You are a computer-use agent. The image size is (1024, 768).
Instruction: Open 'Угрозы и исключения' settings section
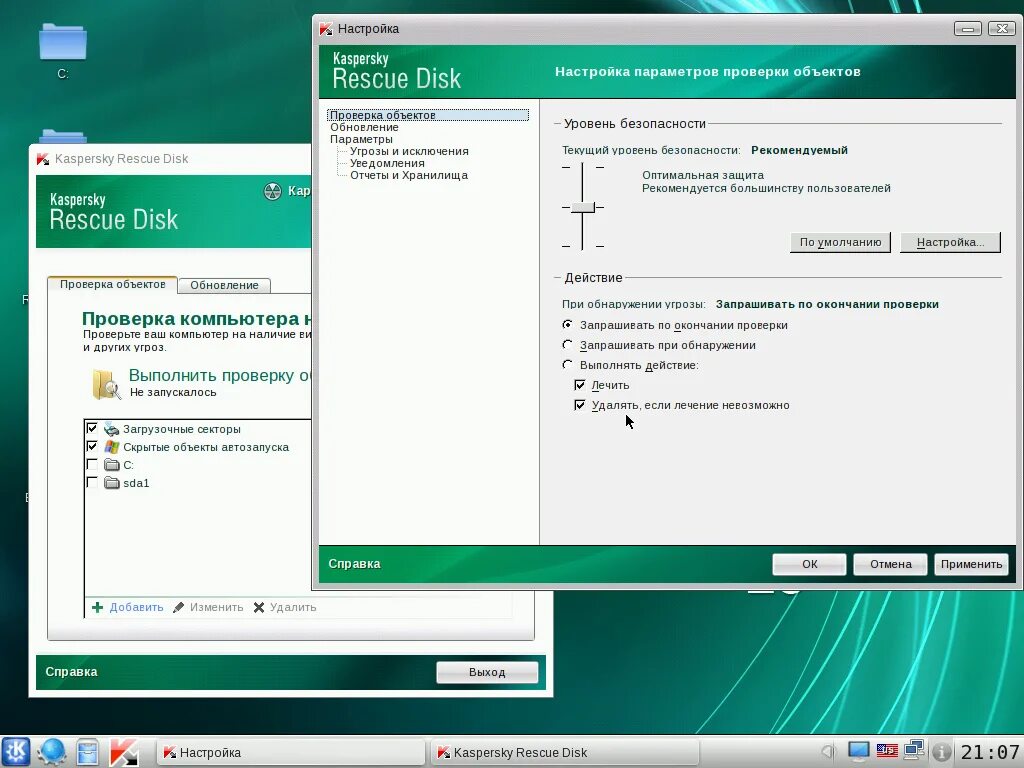409,151
